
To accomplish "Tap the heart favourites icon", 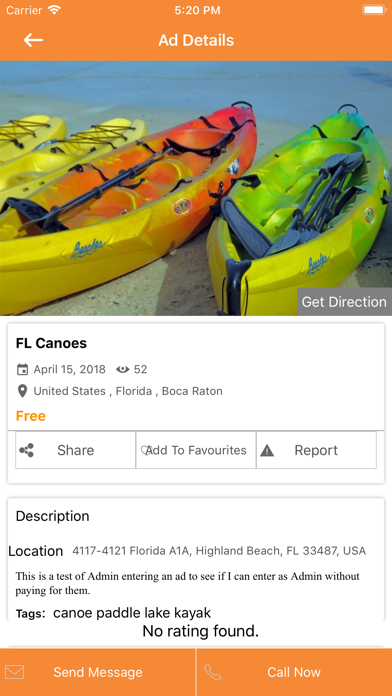I will click(145, 450).
